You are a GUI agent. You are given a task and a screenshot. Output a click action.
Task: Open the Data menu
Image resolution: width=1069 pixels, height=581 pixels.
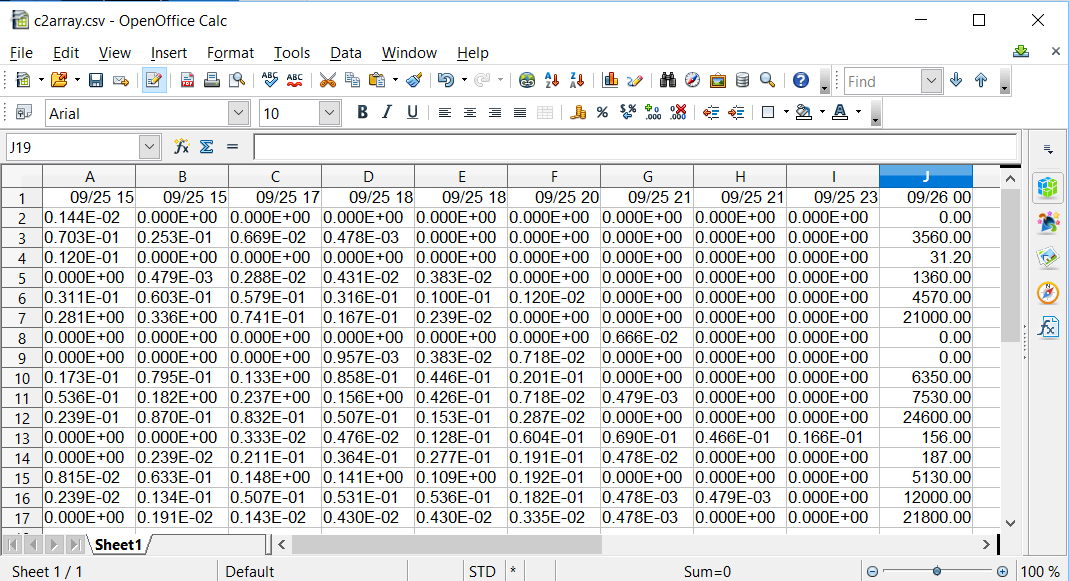click(345, 53)
